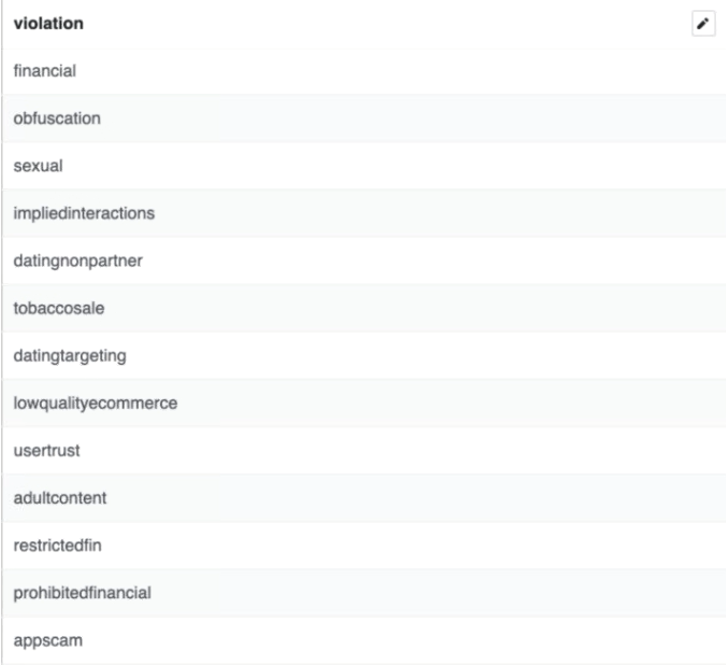This screenshot has height=667, width=726.
Task: Click the datingnonpartner entry
Action: click(364, 261)
